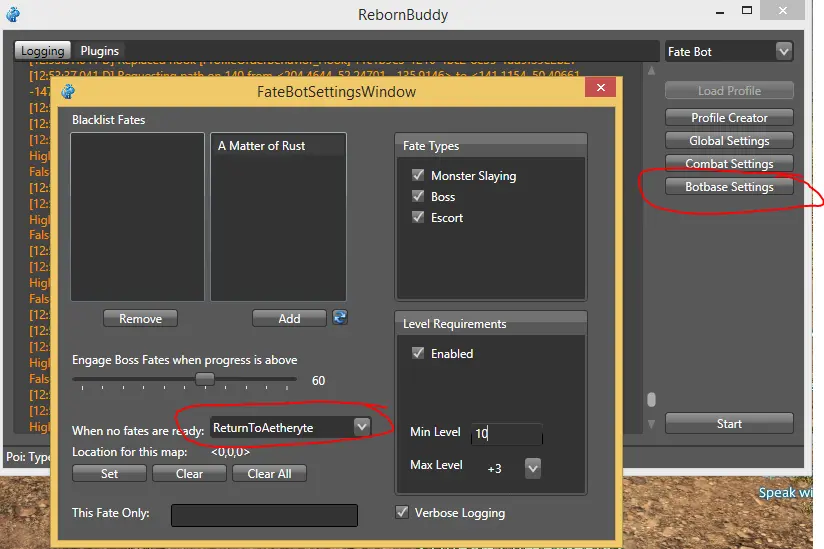Click the Start button
Viewport: 824px width, 549px height.
[729, 423]
